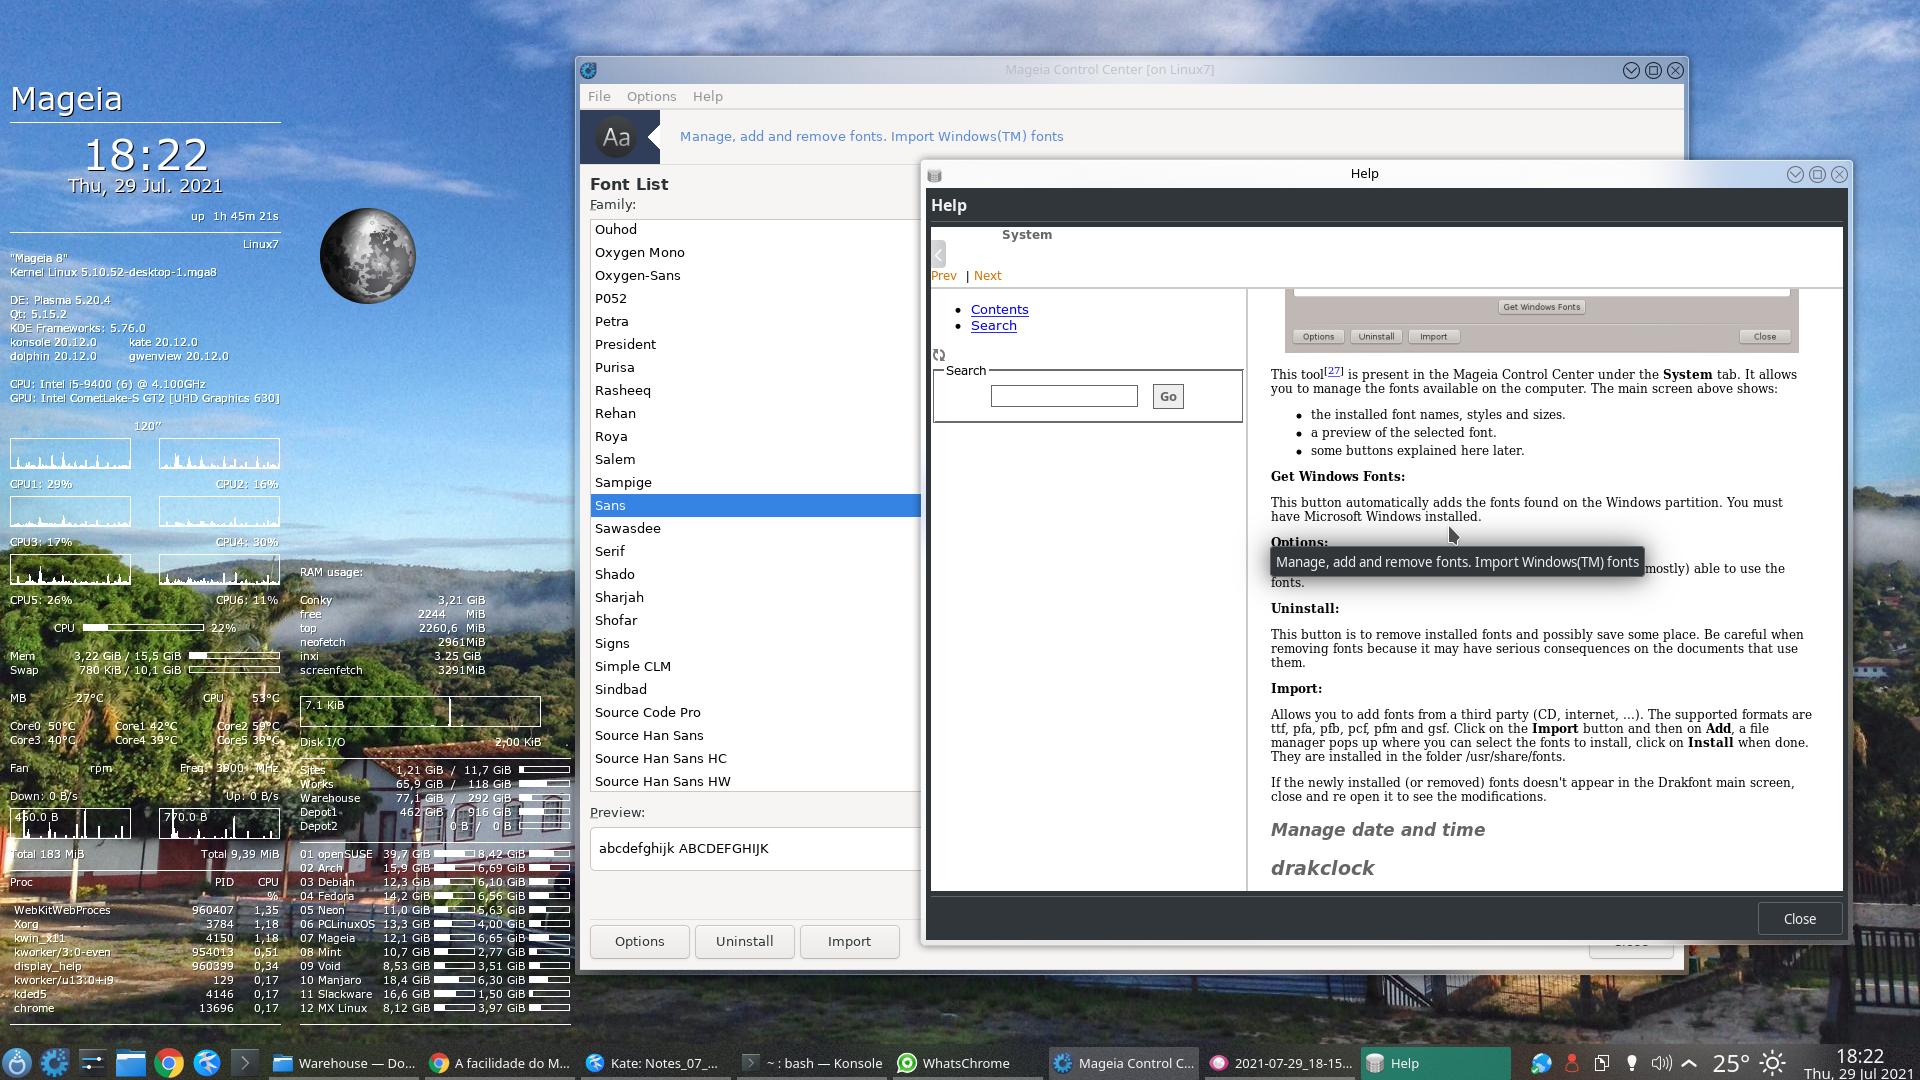Open System Settings sliders icon in panel
The image size is (1920, 1080).
(x=93, y=1063)
